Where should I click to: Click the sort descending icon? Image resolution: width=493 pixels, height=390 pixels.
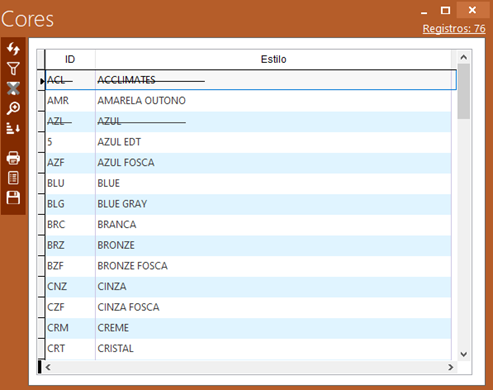(x=13, y=128)
